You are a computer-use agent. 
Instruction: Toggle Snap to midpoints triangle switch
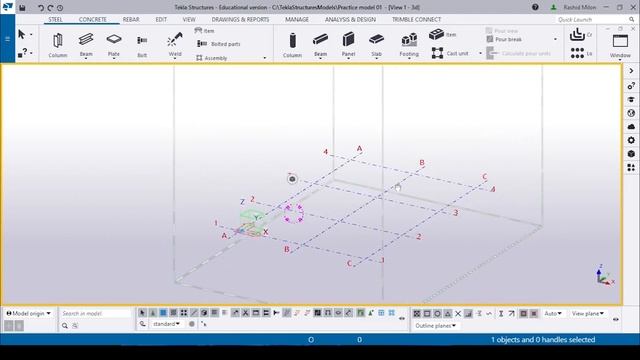448,313
